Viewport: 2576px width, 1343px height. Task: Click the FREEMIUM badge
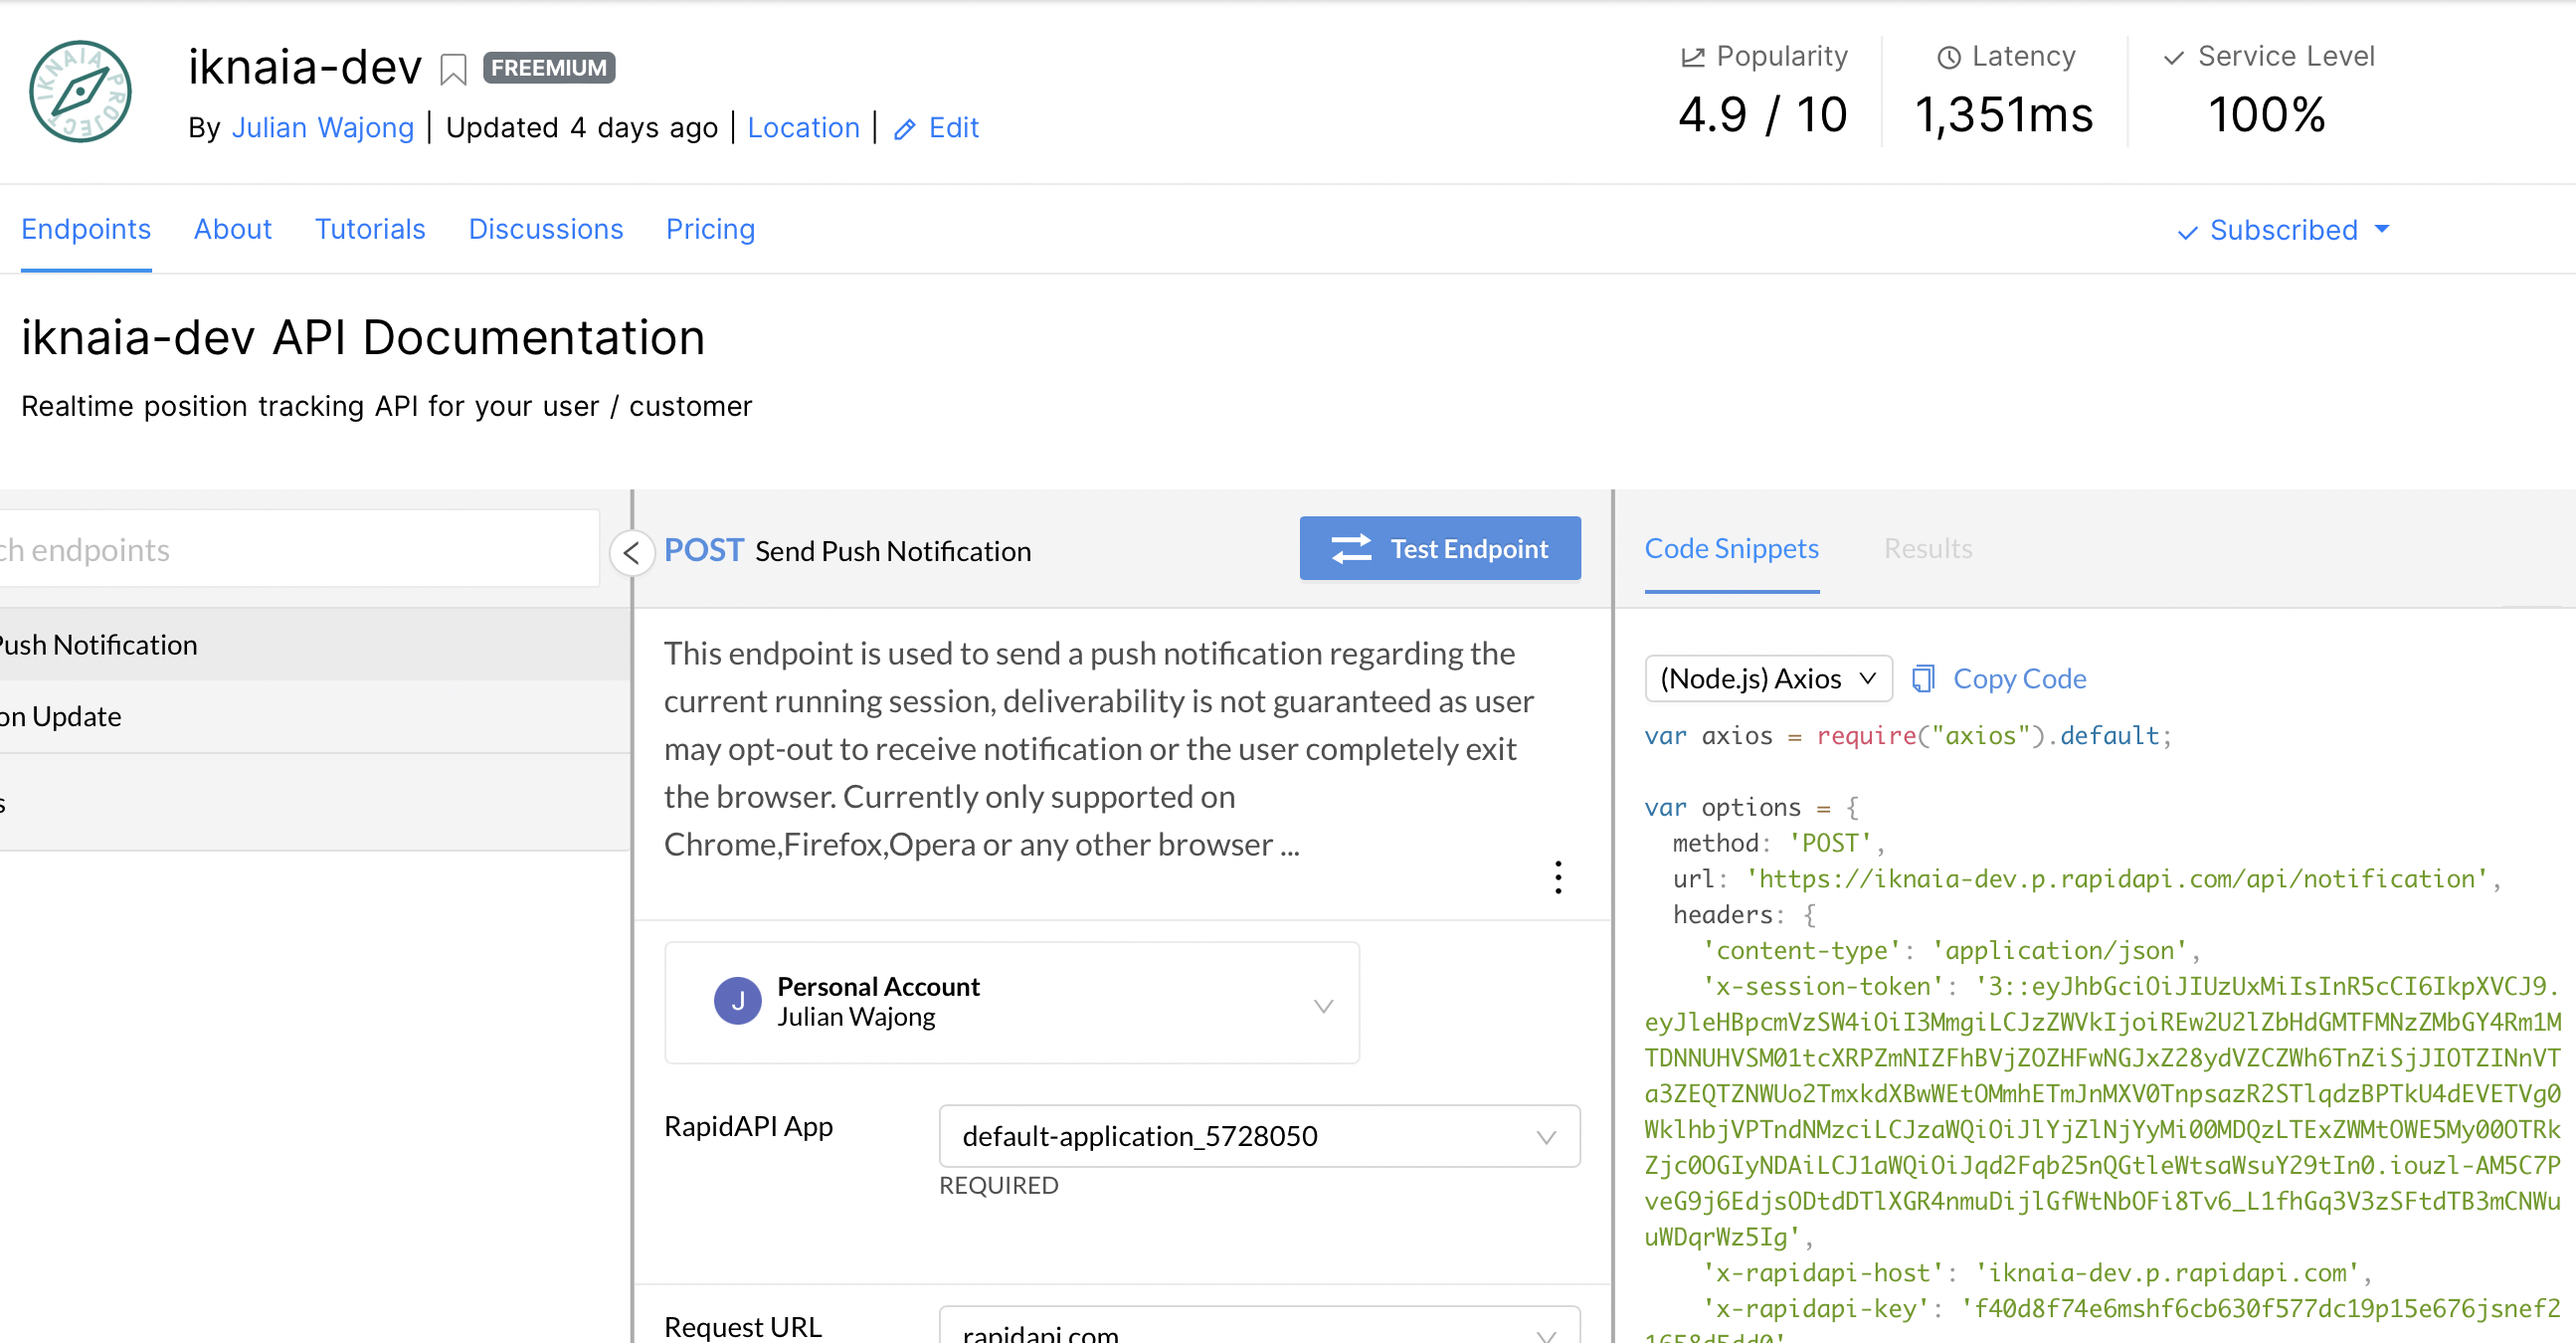[x=549, y=68]
